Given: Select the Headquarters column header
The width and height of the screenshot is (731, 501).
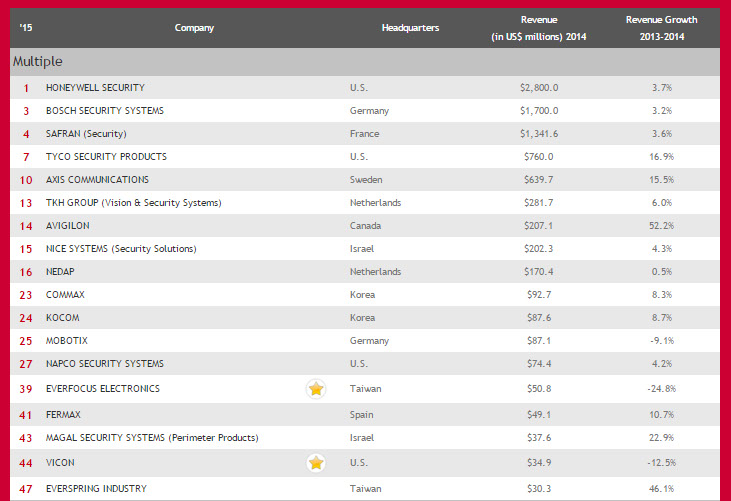Looking at the screenshot, I should coord(410,28).
